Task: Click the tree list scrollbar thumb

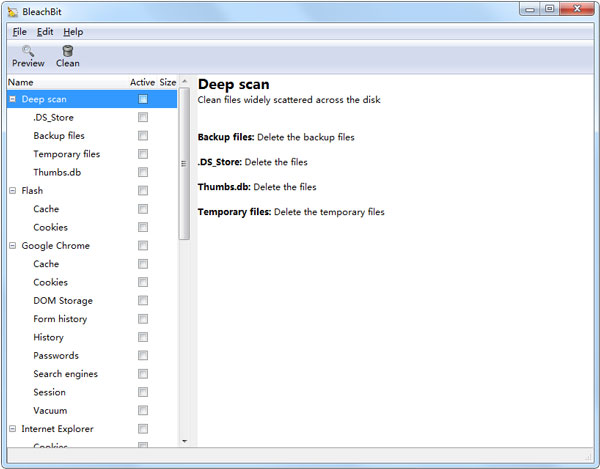Action: [x=184, y=164]
